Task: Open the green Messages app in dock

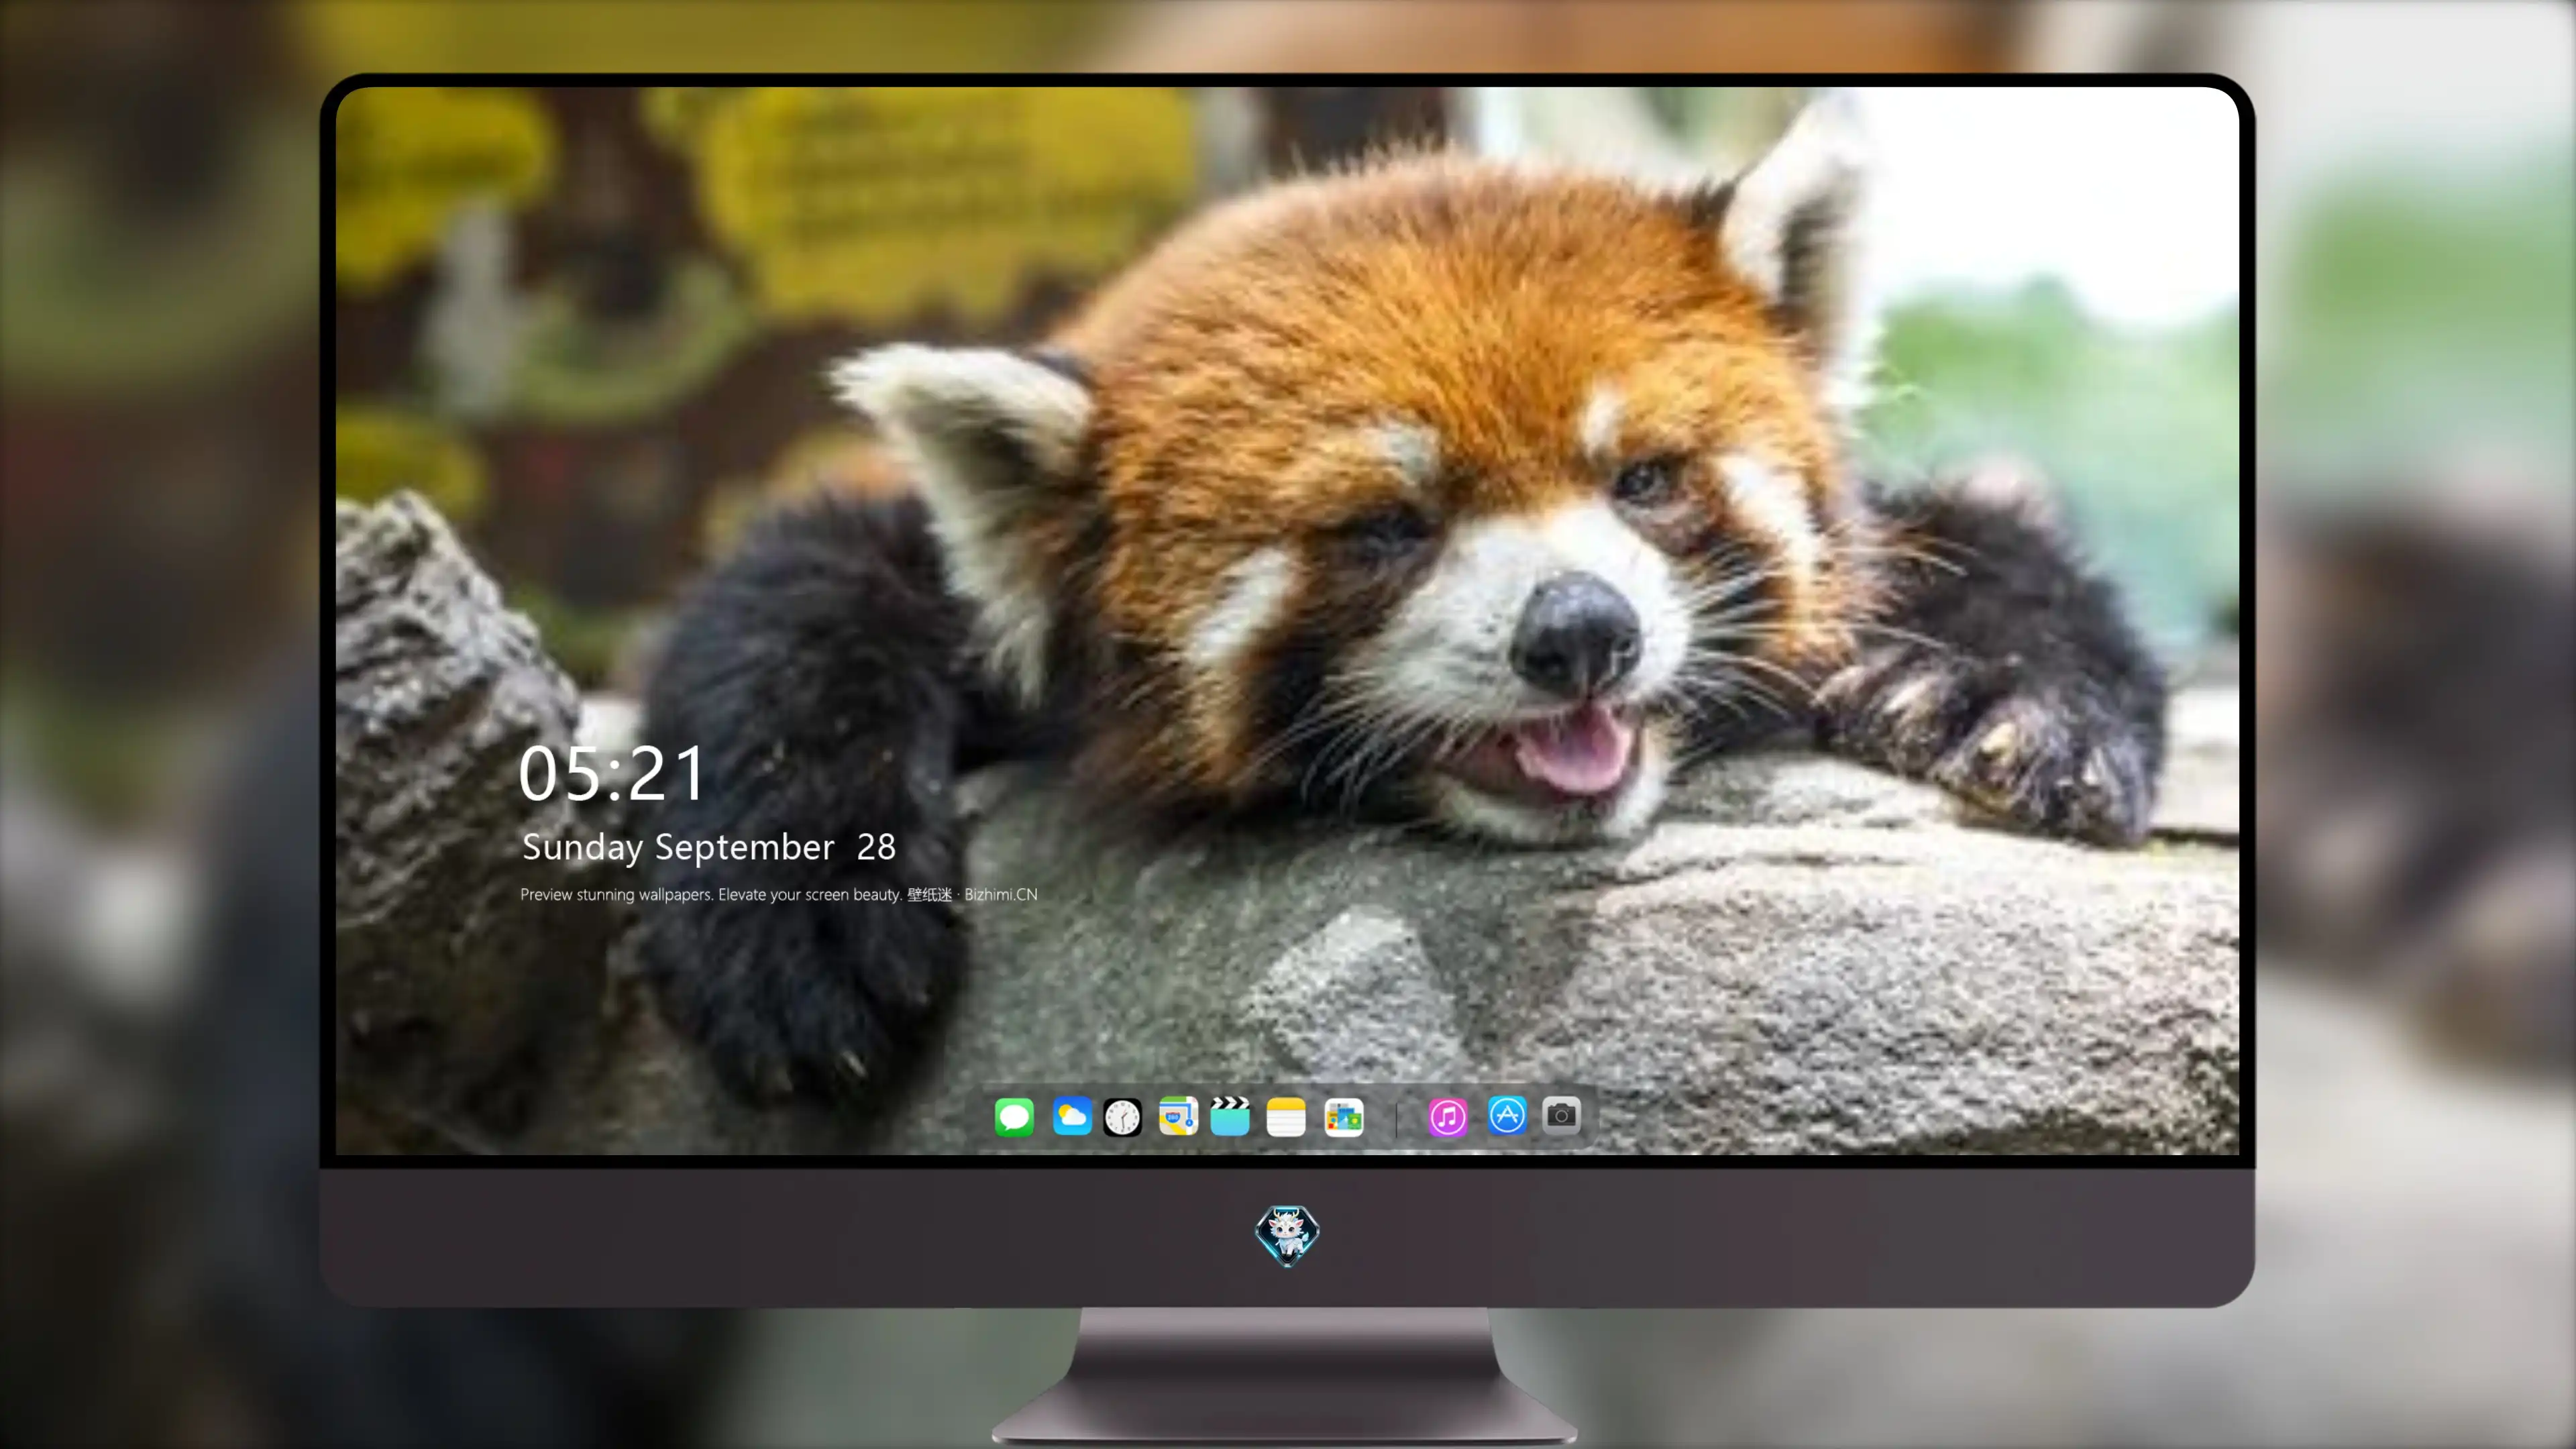Action: 1014,1116
